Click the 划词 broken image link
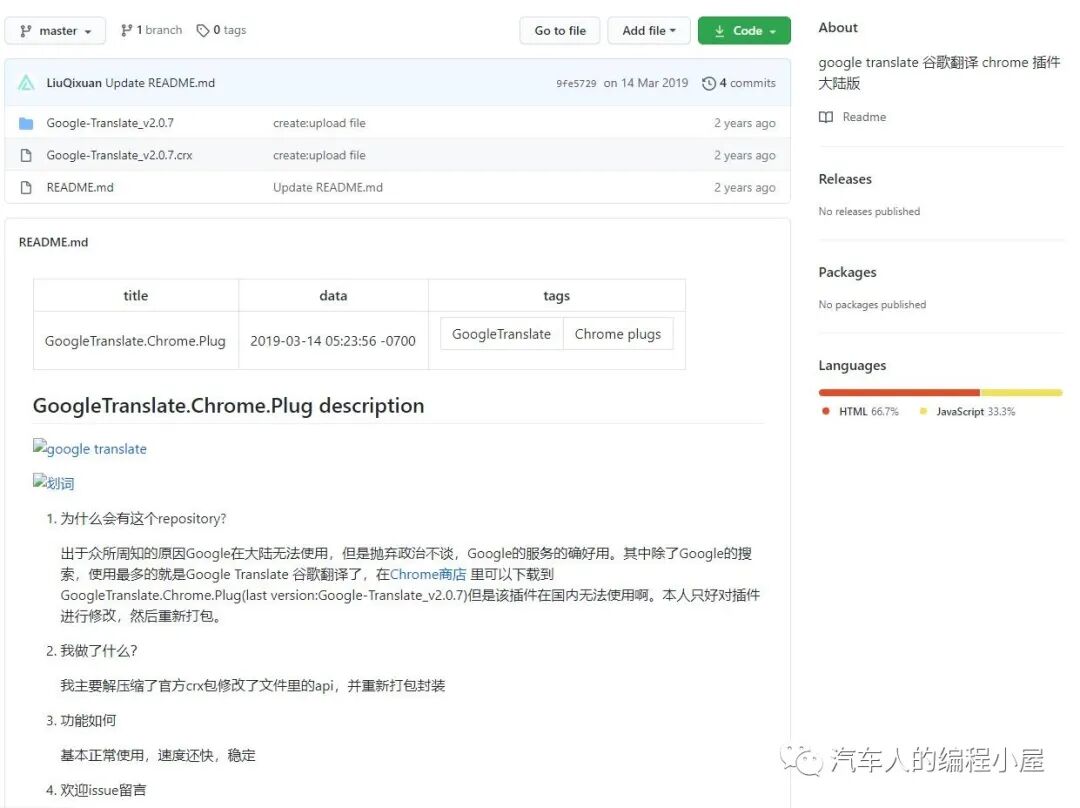 click(x=54, y=483)
